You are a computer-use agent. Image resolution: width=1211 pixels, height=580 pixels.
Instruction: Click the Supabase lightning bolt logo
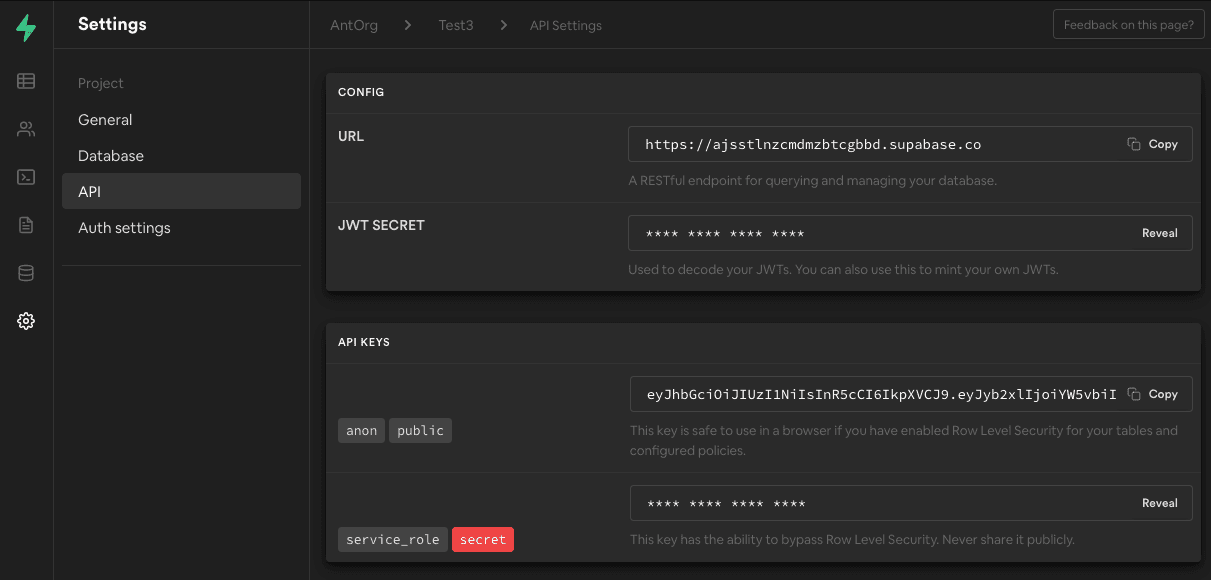tap(26, 28)
